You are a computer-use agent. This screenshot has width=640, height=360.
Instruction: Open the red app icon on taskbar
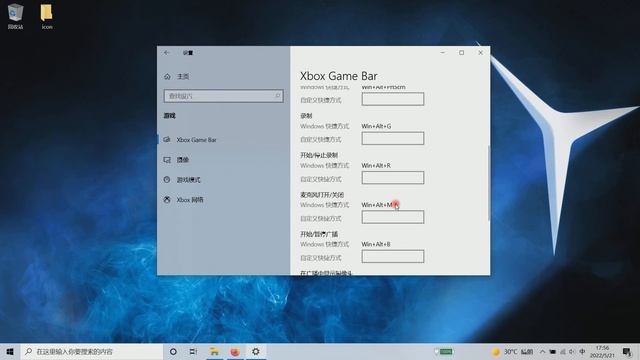pos(235,351)
